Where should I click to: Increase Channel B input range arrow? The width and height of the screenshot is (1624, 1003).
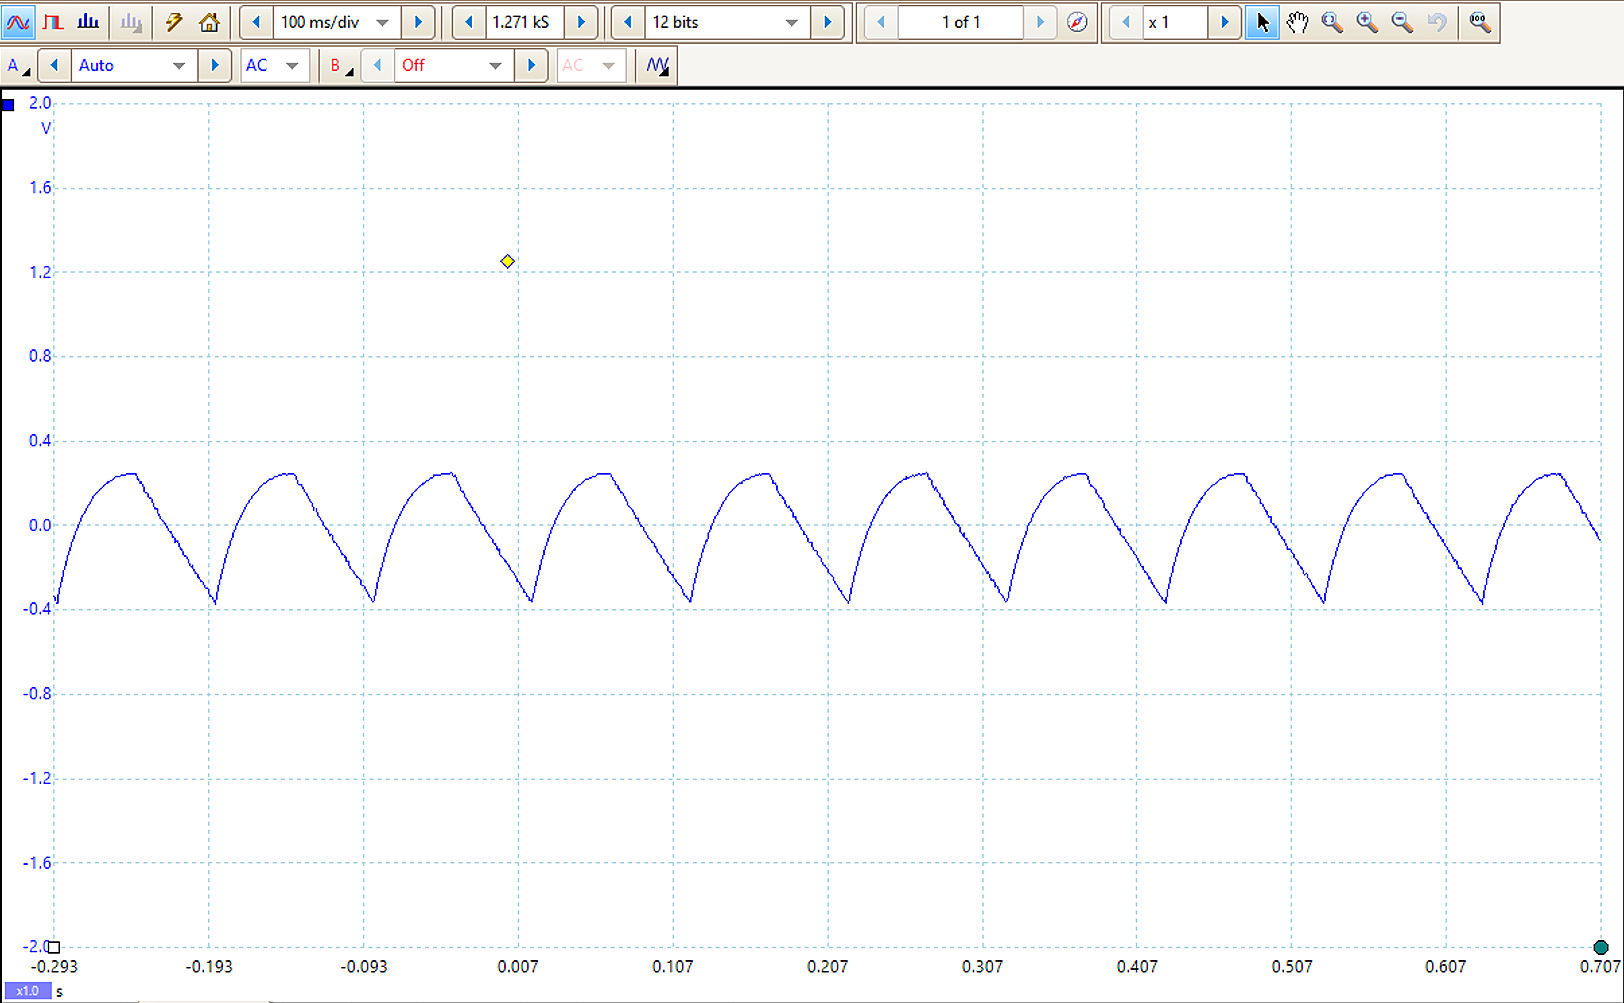click(x=531, y=65)
